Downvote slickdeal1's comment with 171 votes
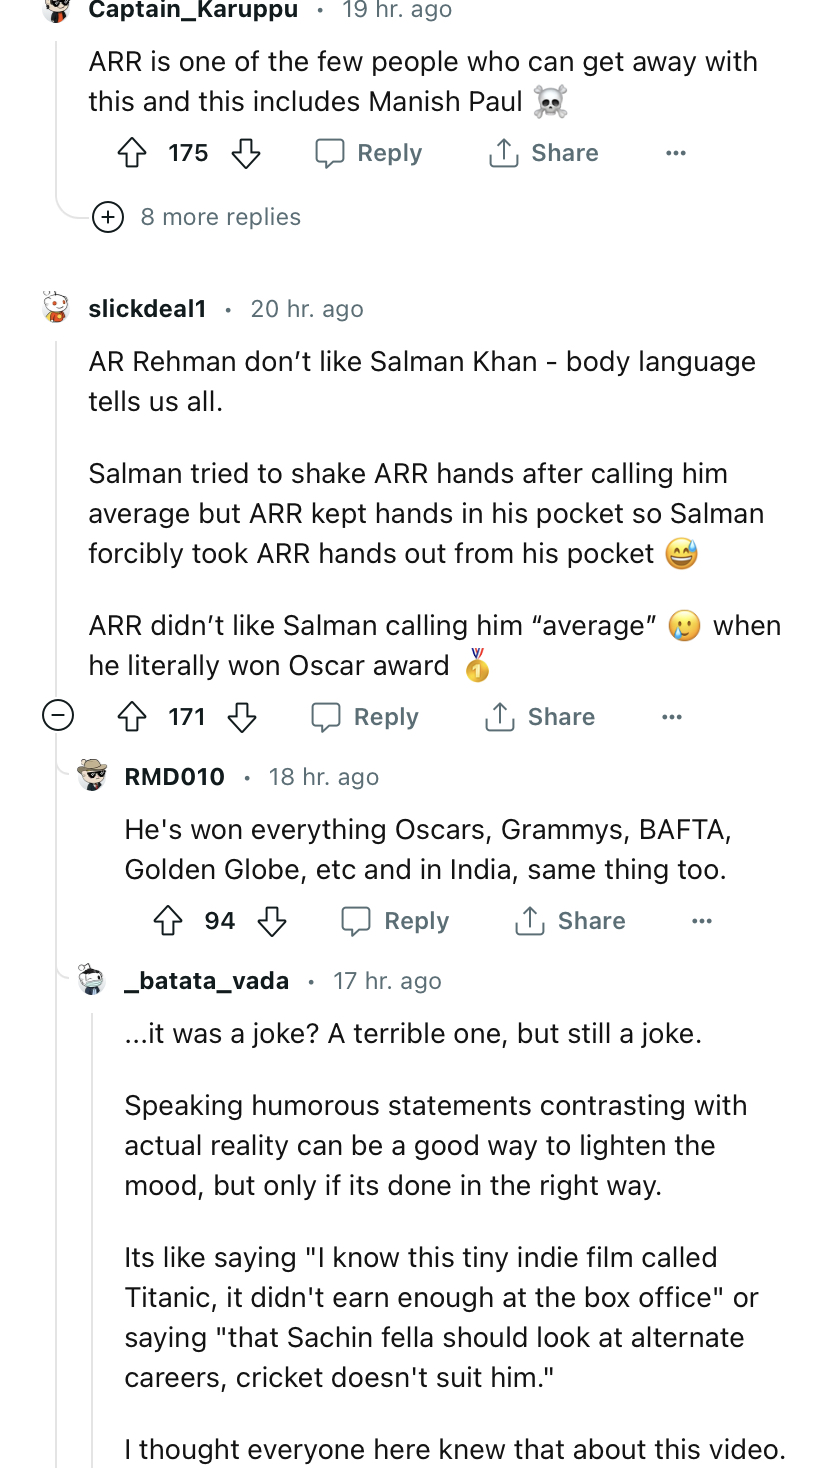The image size is (828, 1468). pyautogui.click(x=242, y=717)
